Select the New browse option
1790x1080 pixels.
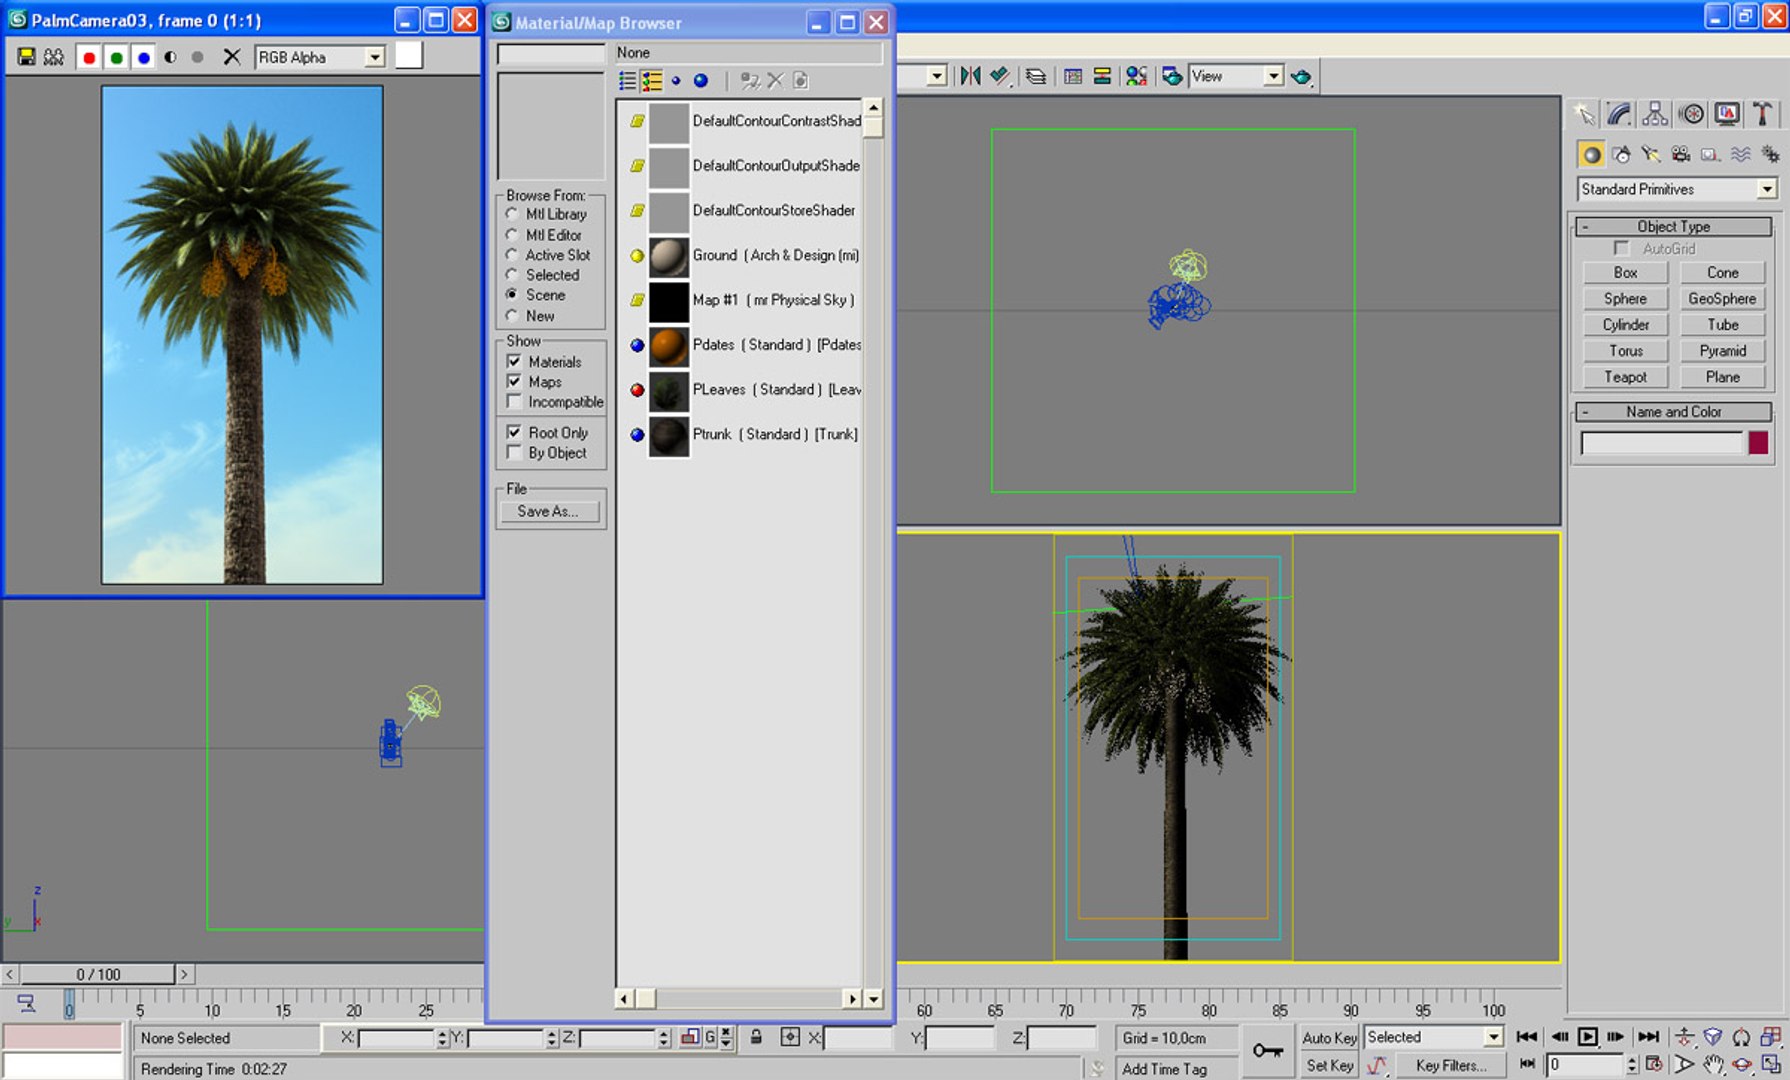click(530, 316)
